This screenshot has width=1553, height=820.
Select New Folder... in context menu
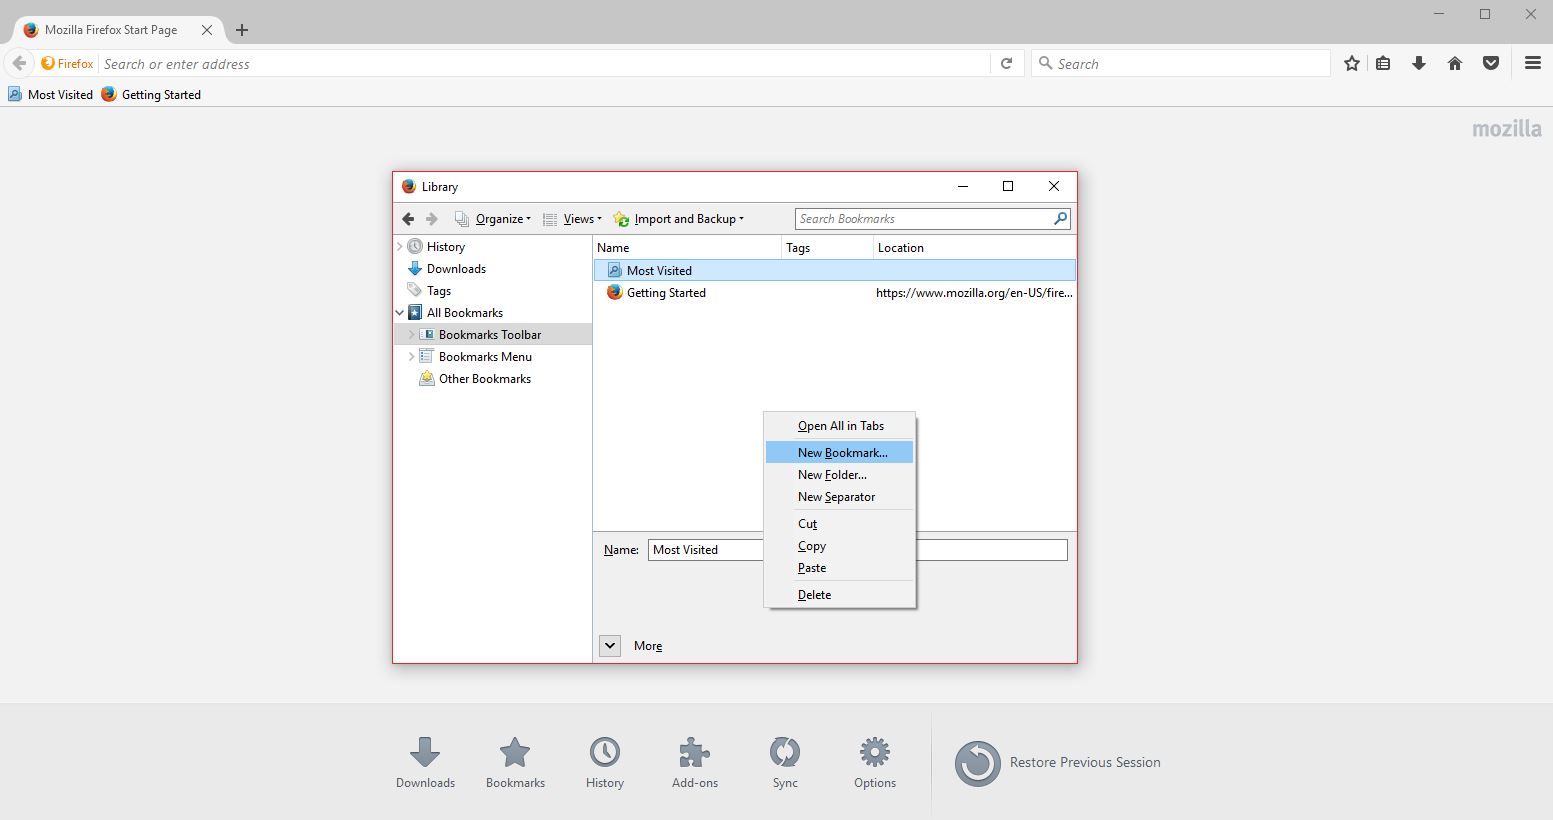coord(832,475)
